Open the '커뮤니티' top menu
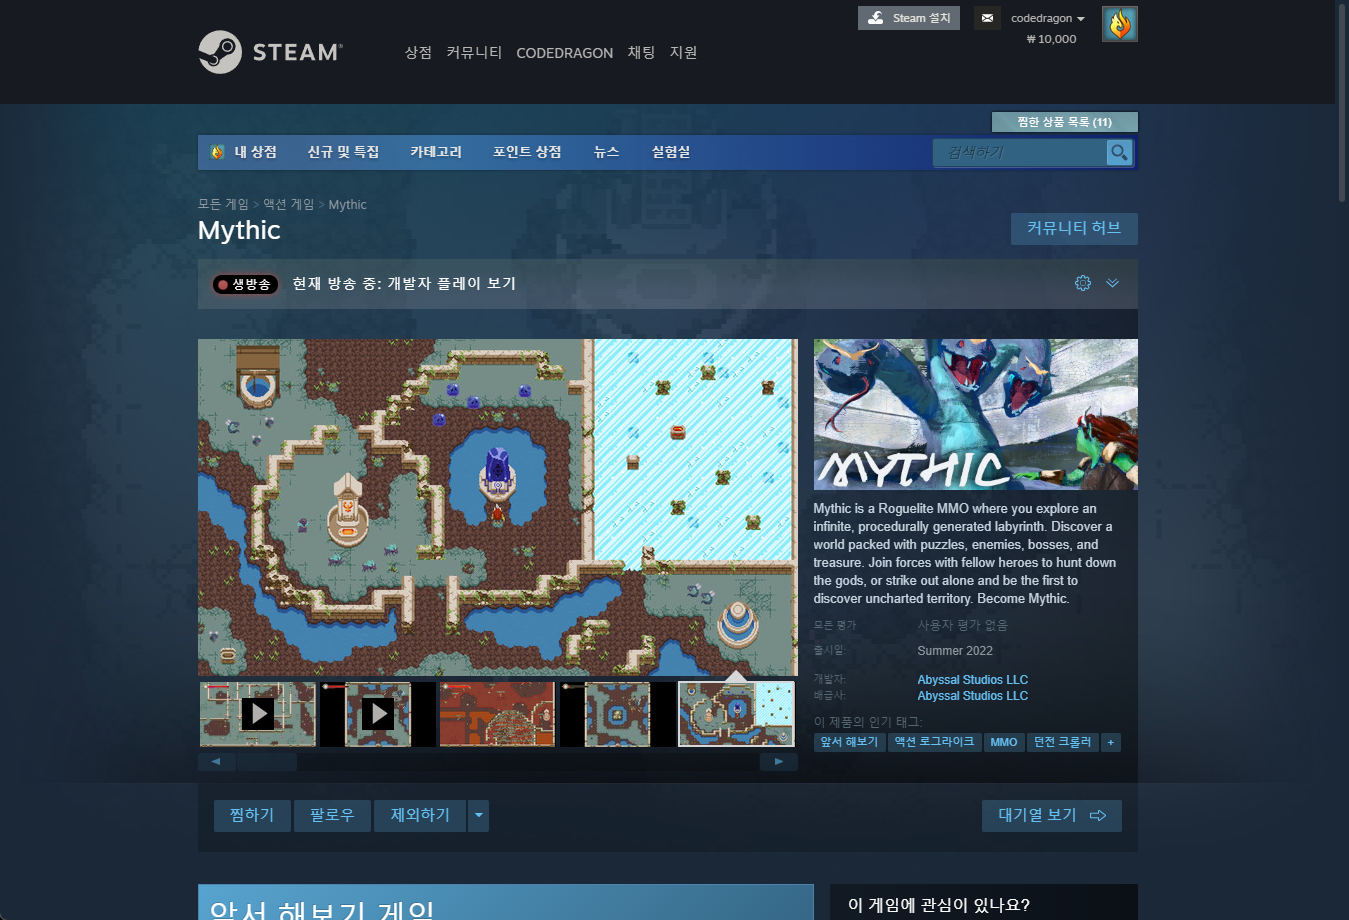The height and width of the screenshot is (920, 1349). [474, 52]
